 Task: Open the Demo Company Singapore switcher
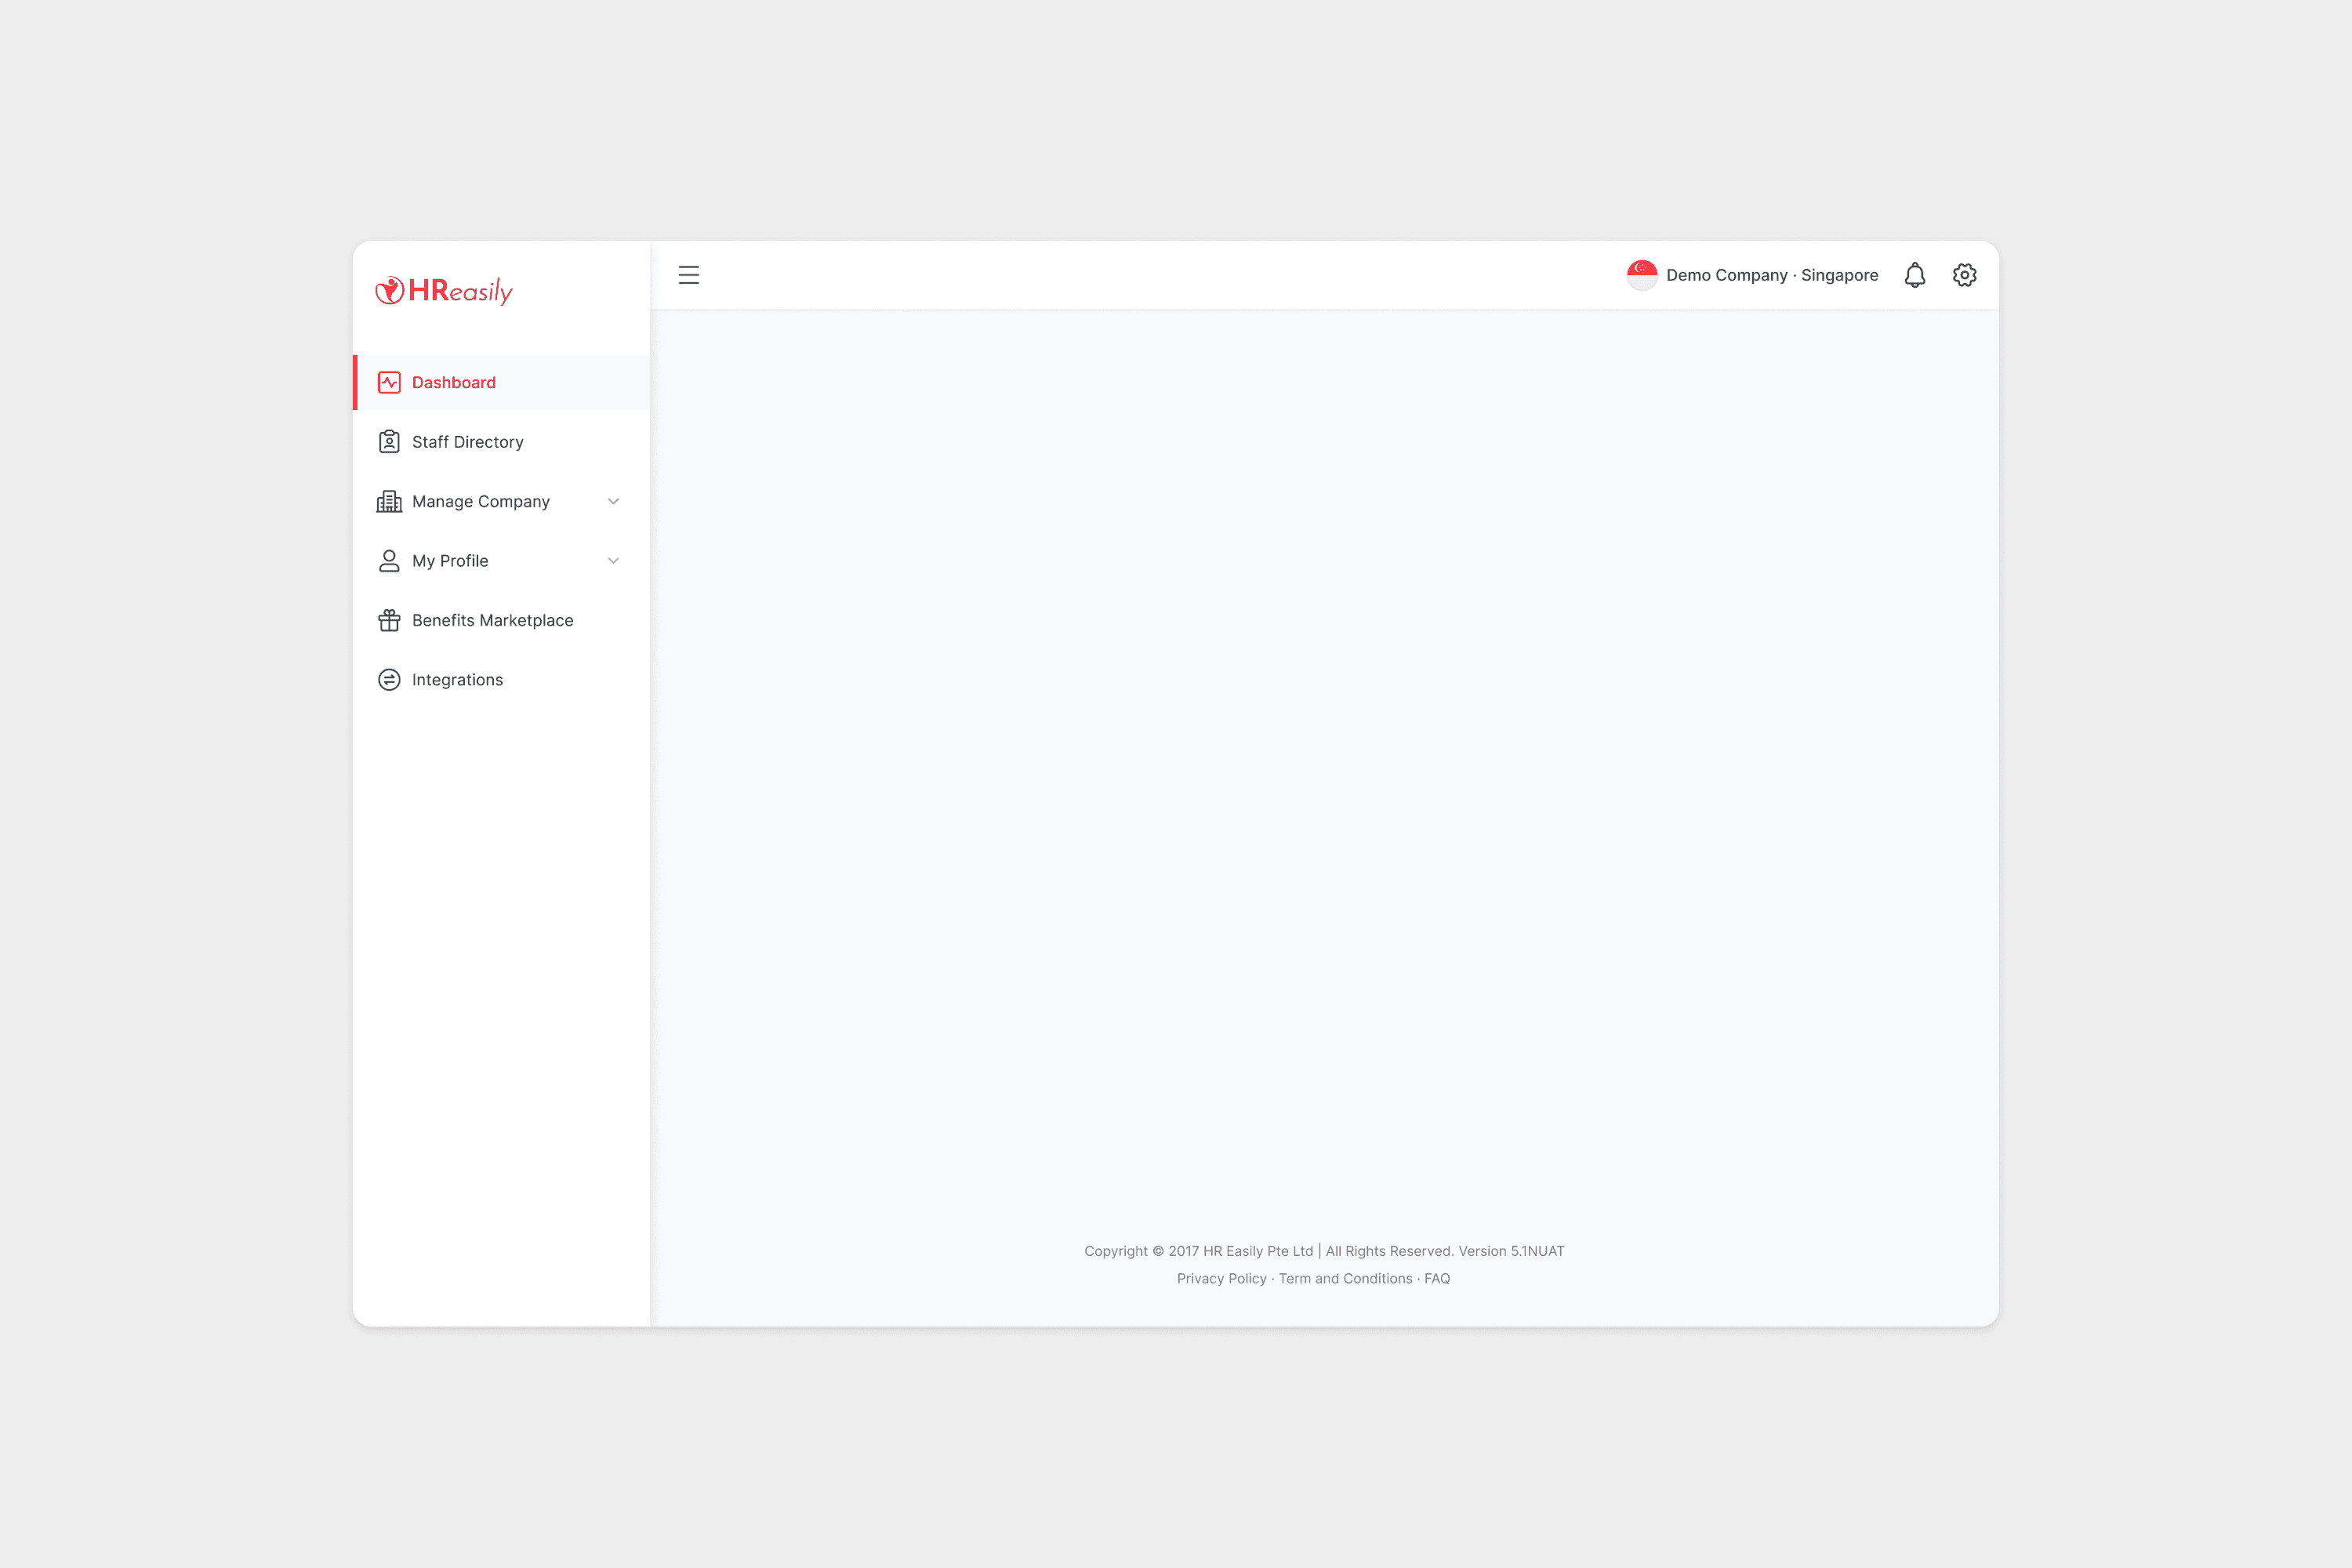(x=1771, y=275)
